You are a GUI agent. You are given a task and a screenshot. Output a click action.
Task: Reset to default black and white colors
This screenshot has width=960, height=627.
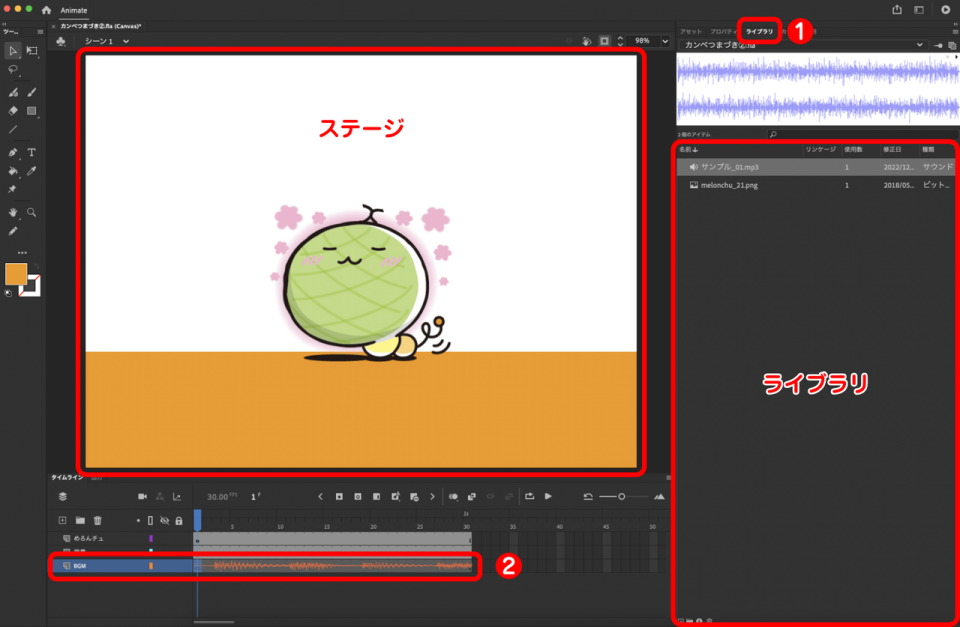(8, 293)
